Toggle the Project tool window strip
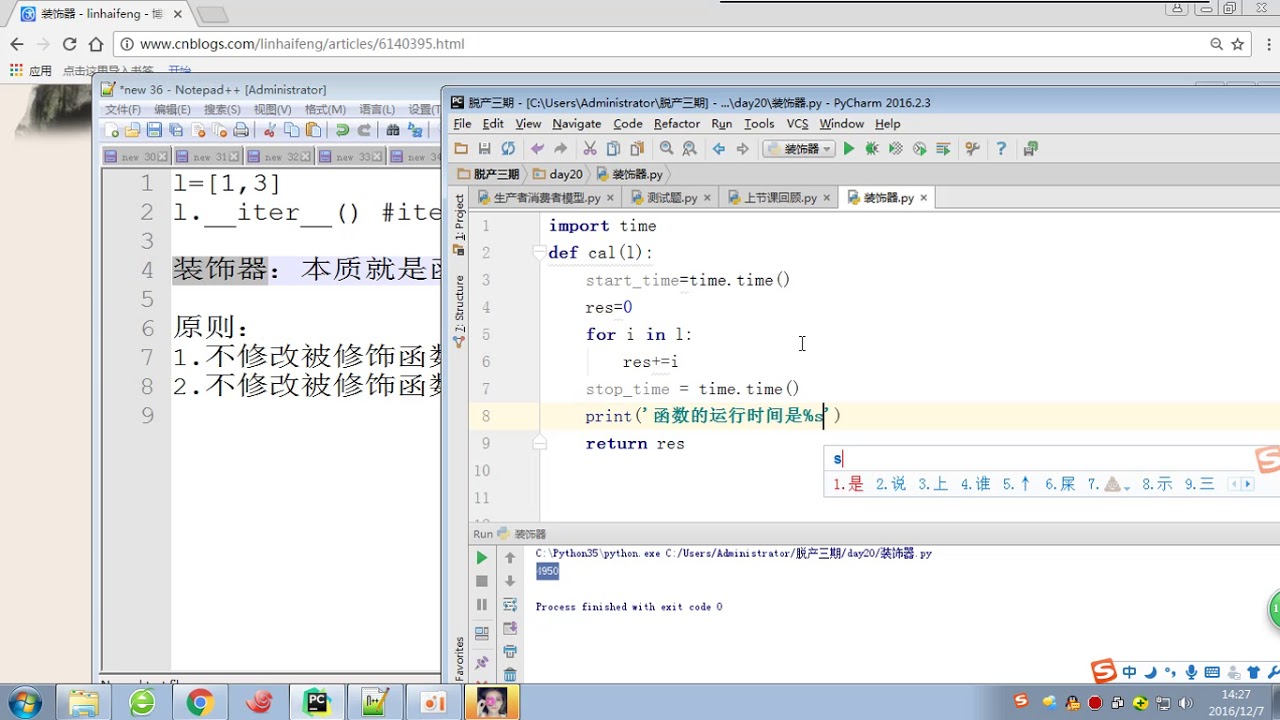Image resolution: width=1280 pixels, height=720 pixels. (459, 225)
